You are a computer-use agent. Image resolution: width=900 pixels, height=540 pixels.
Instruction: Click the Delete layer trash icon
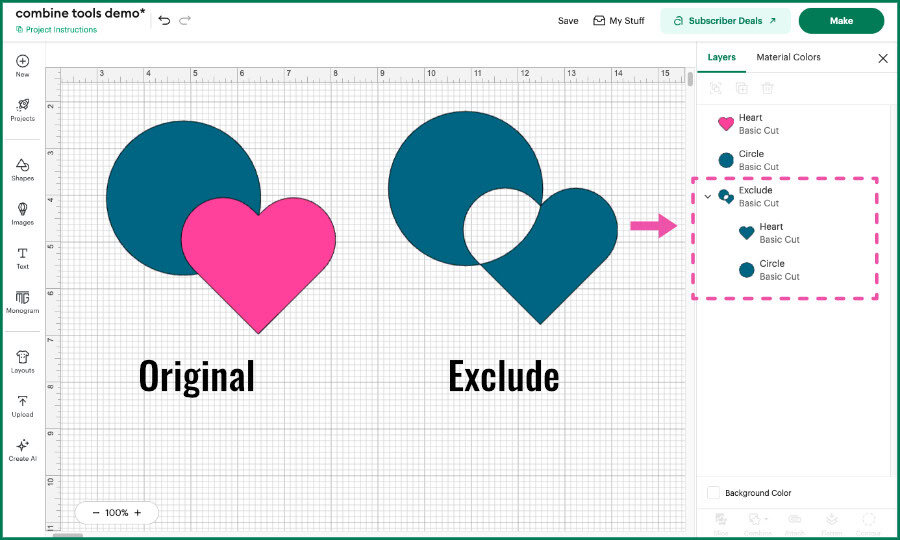click(x=767, y=88)
